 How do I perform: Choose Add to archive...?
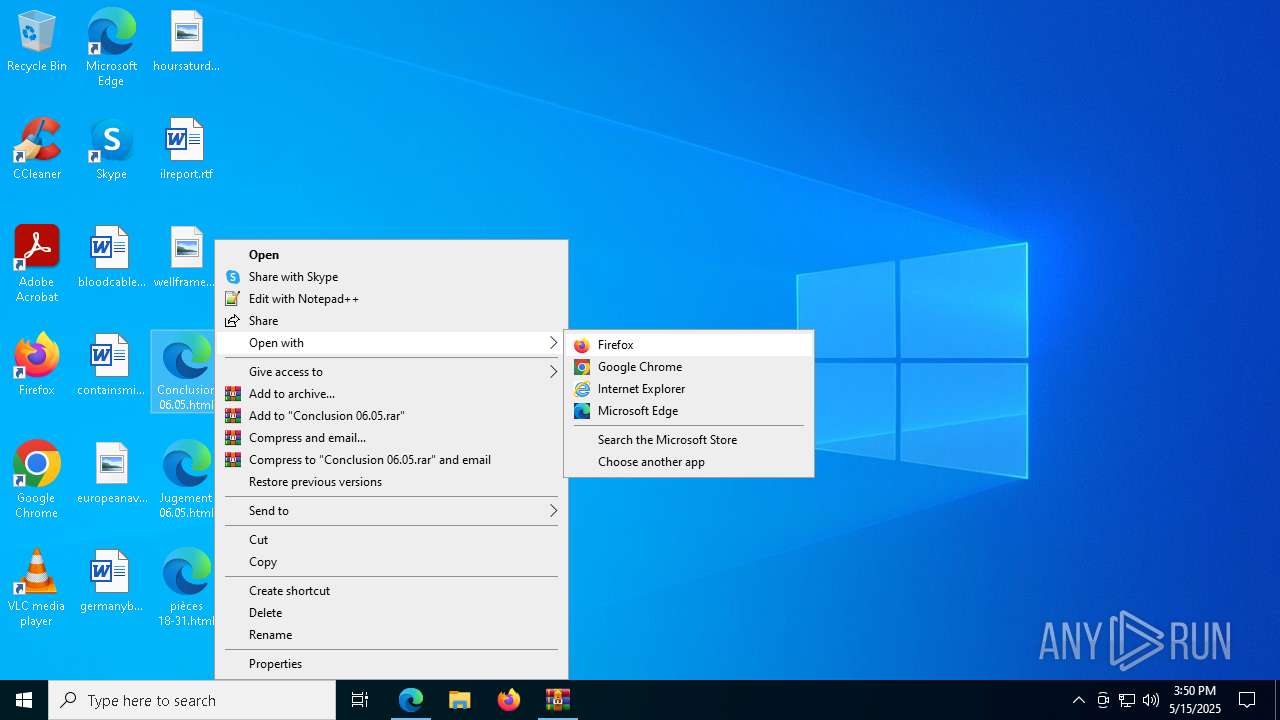(x=391, y=394)
